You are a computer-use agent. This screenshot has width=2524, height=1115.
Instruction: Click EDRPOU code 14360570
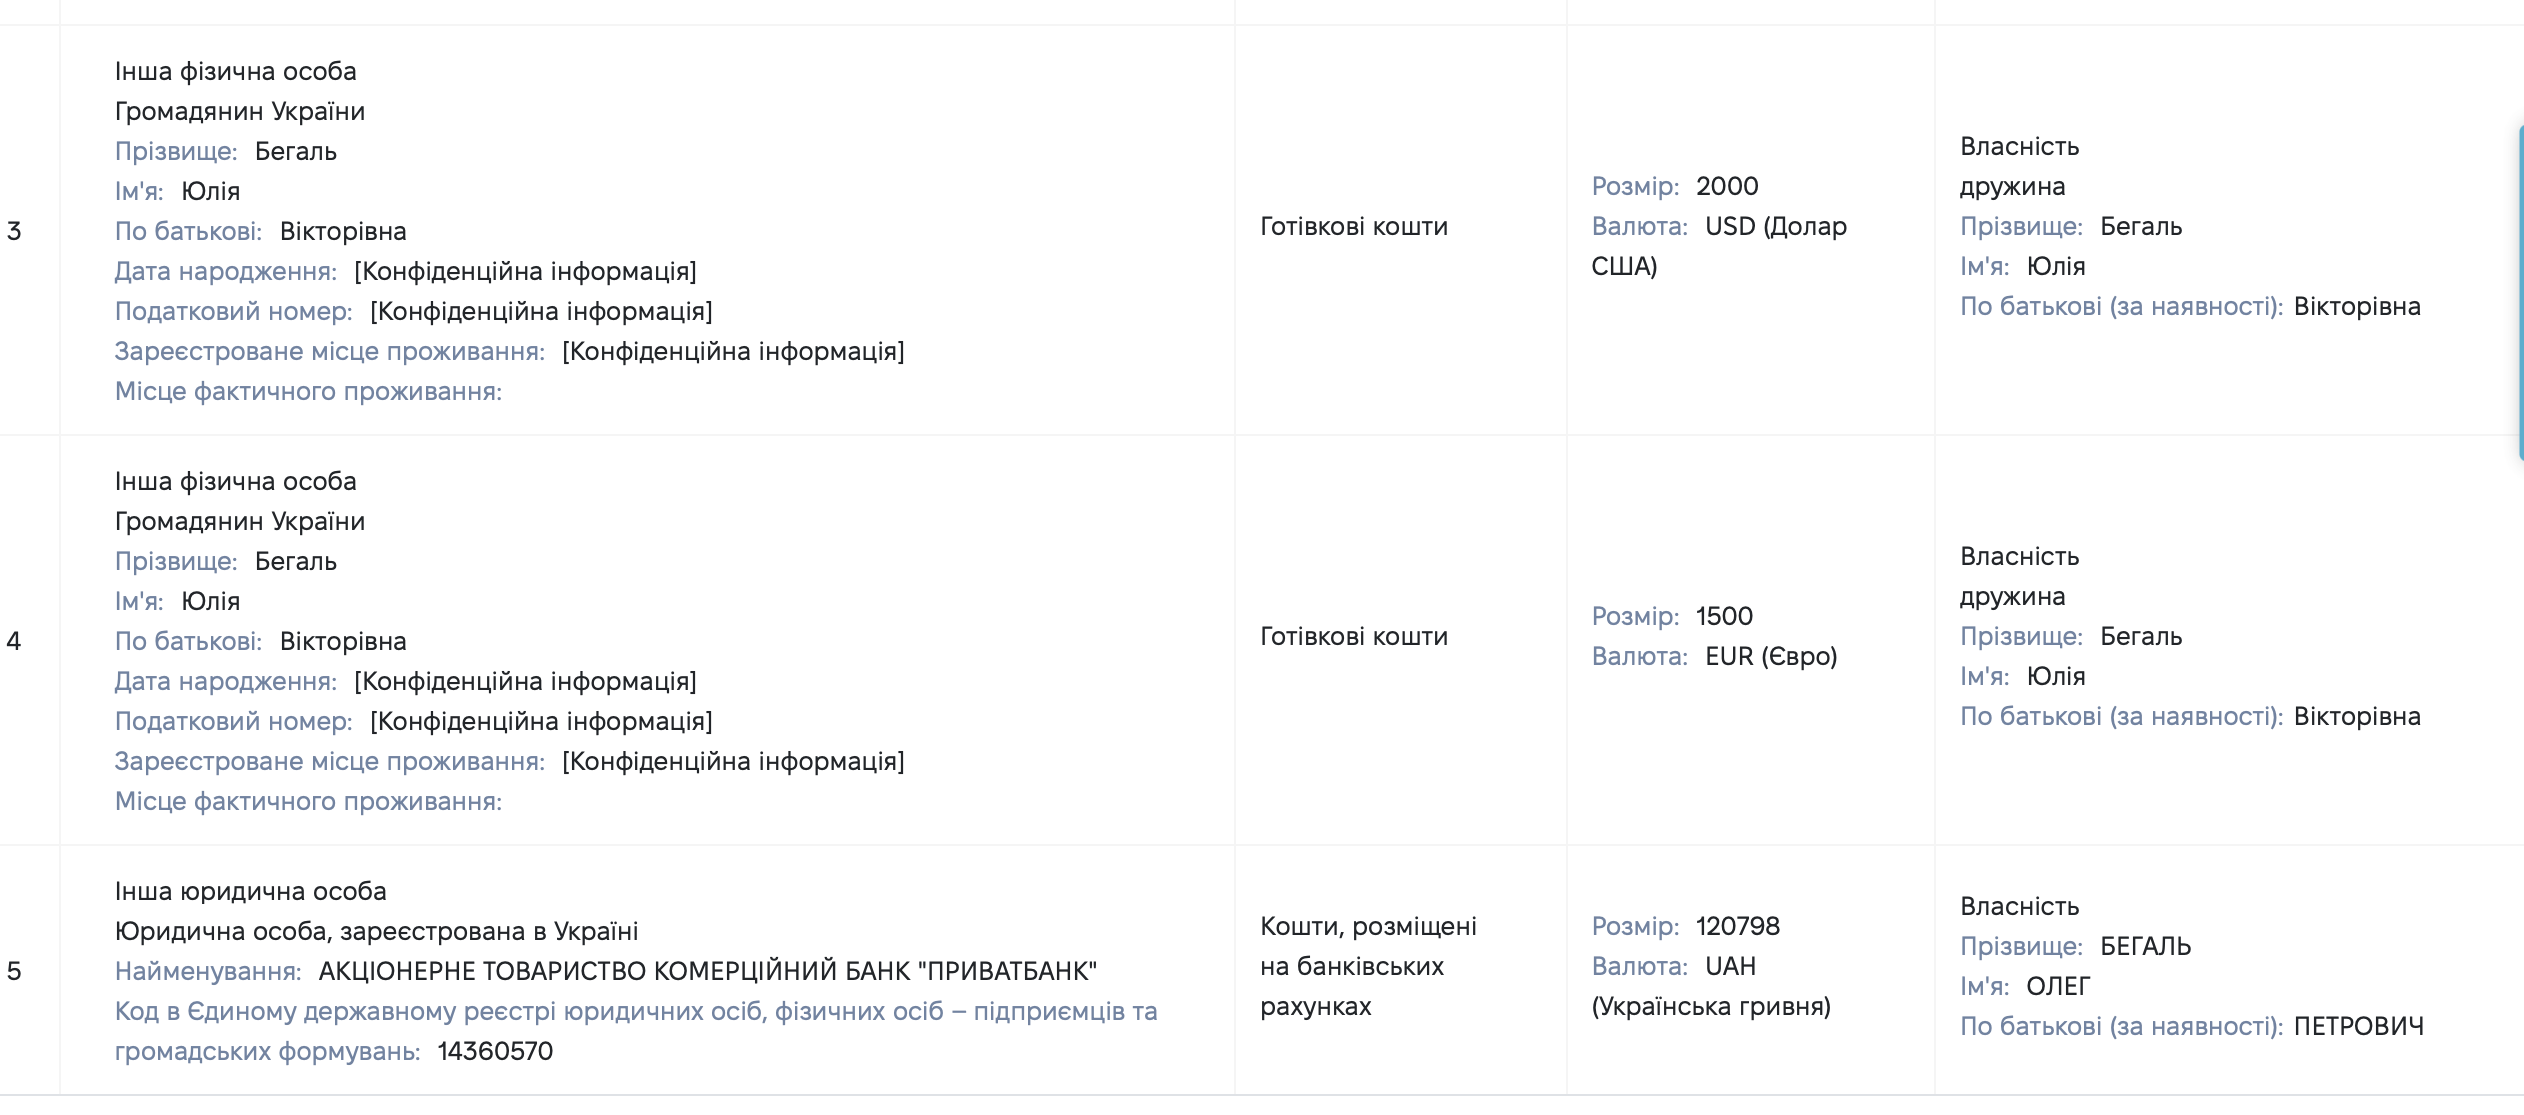click(495, 1051)
